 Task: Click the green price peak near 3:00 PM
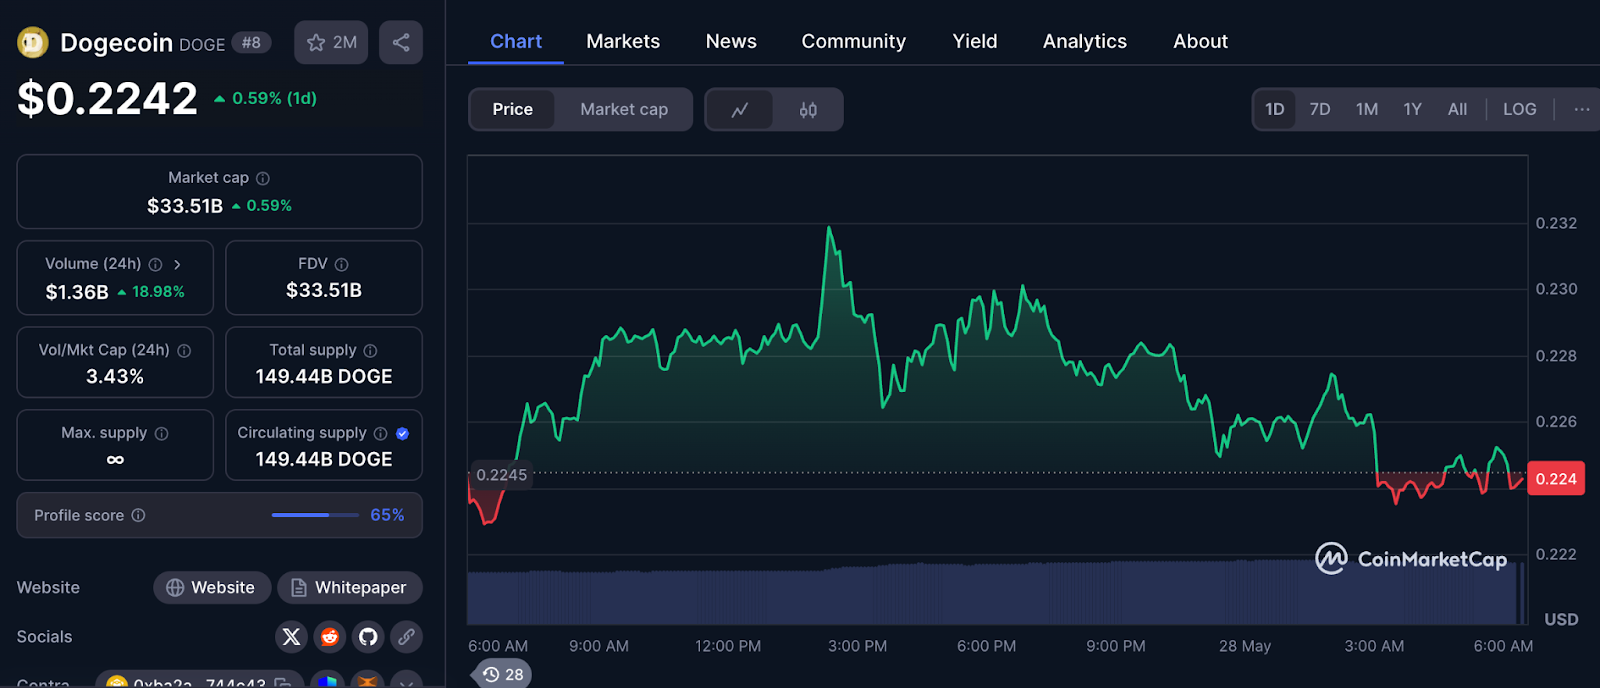pos(829,230)
